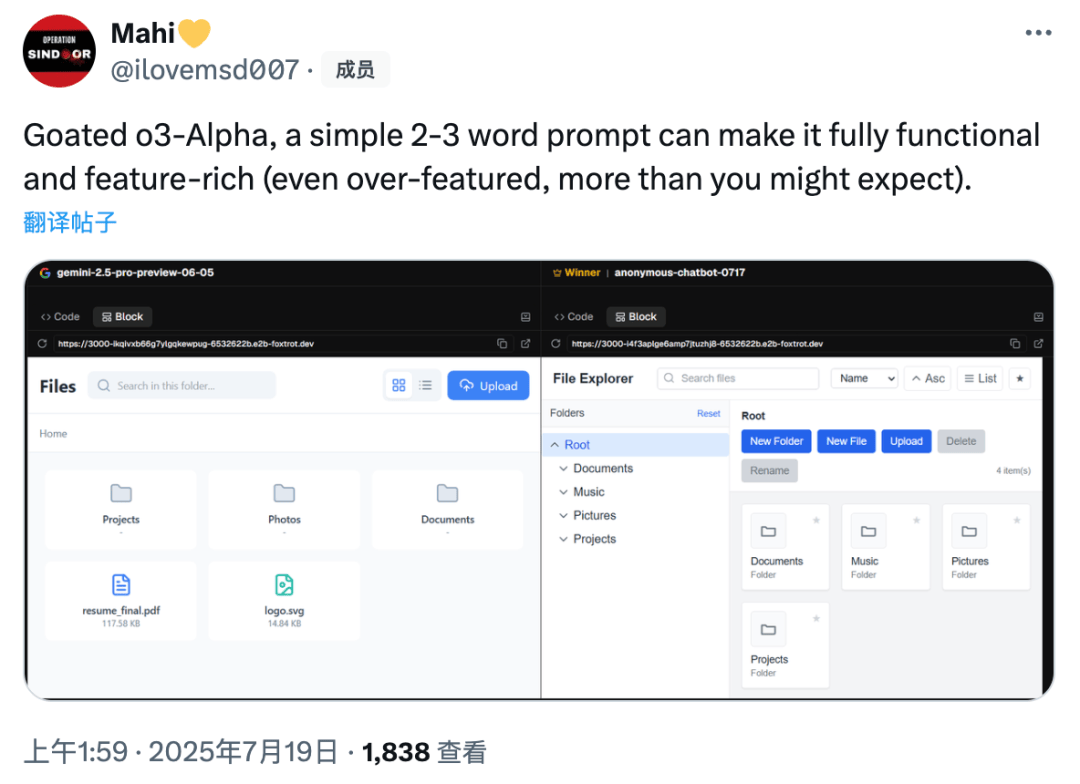Image resolution: width=1080 pixels, height=784 pixels.
Task: Open right preview in a new window
Action: pyautogui.click(x=1038, y=343)
